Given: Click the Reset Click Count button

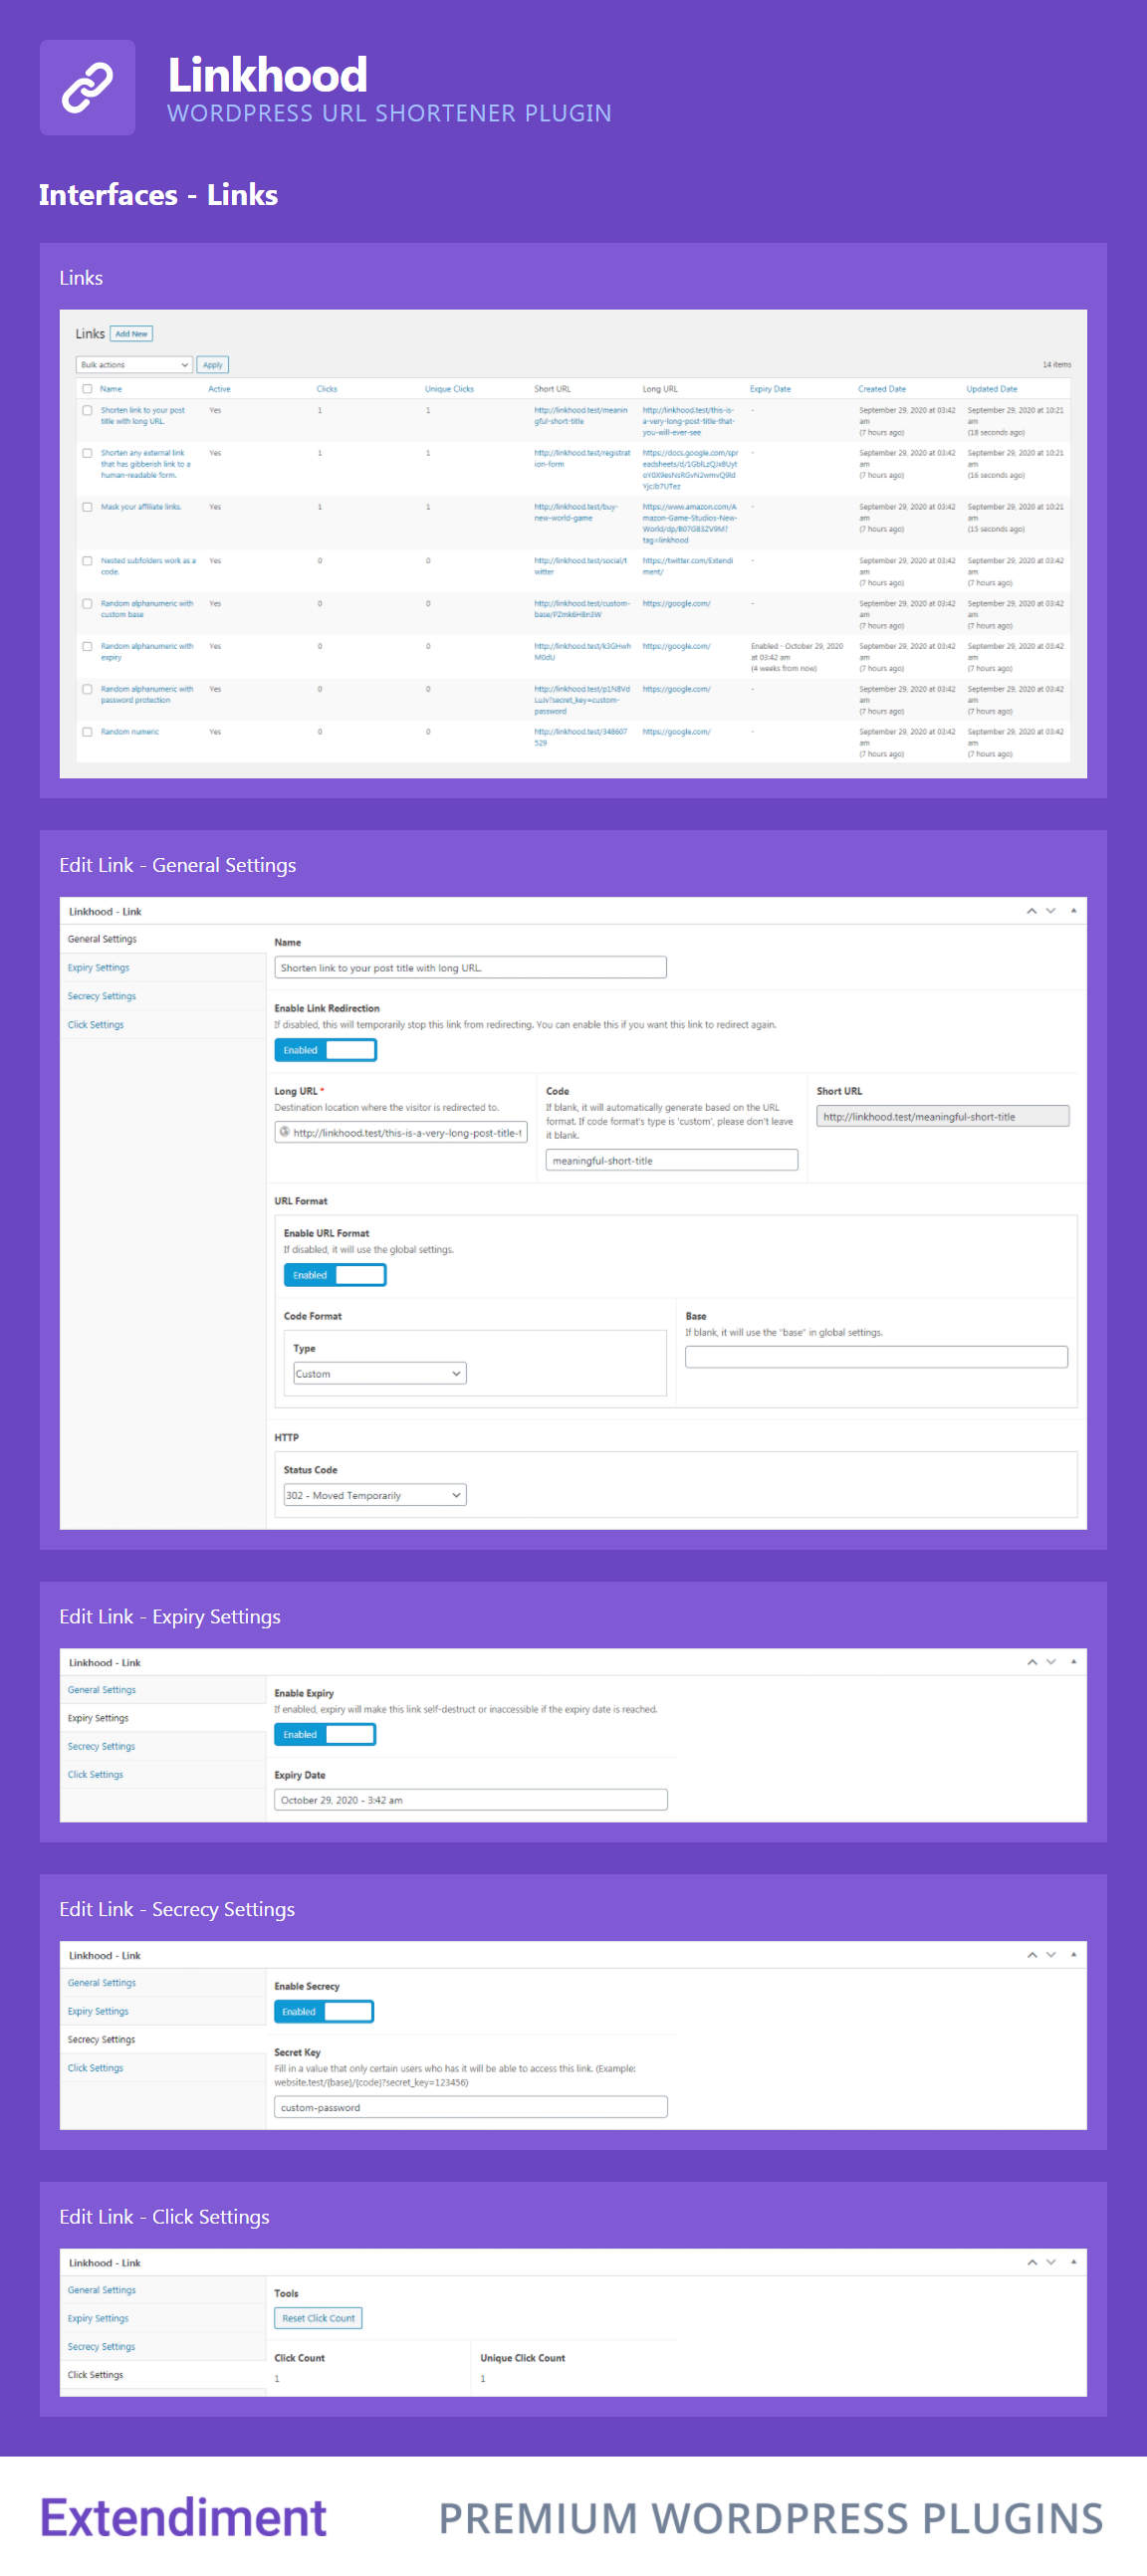Looking at the screenshot, I should (x=318, y=2318).
